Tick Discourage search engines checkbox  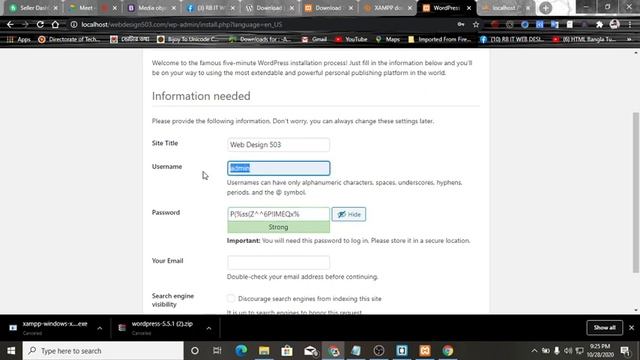(x=231, y=298)
